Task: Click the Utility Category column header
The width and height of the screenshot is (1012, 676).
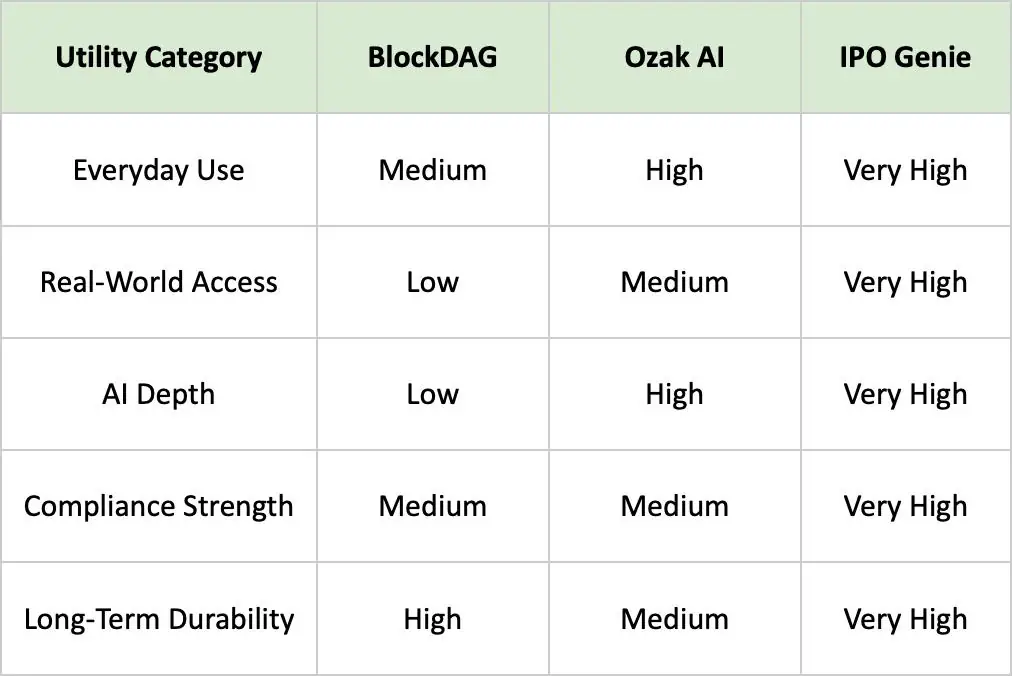Action: click(159, 57)
